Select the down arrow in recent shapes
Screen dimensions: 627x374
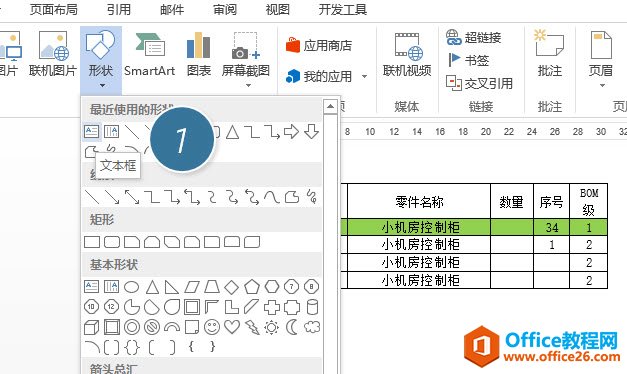pyautogui.click(x=312, y=131)
